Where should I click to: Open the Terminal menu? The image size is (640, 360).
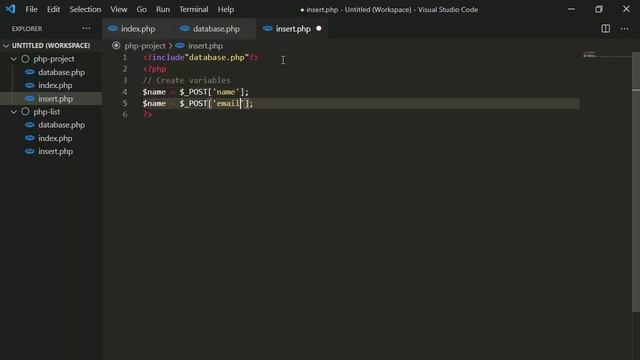194,9
